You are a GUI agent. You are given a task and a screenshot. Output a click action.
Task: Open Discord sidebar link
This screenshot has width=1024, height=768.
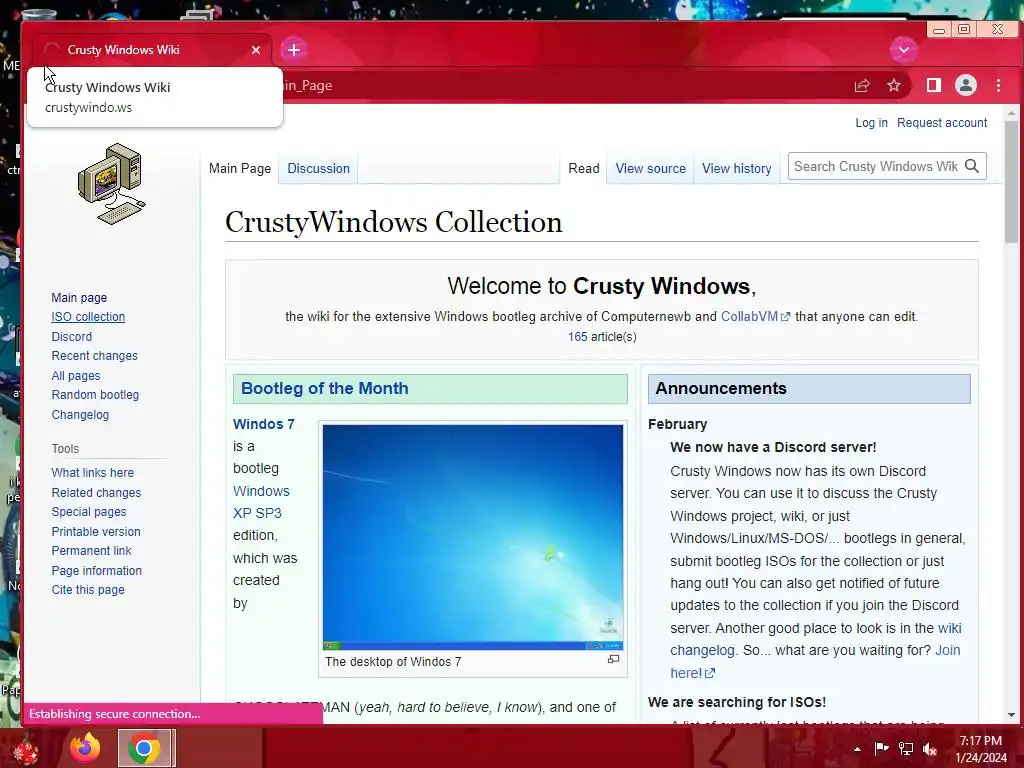point(72,337)
